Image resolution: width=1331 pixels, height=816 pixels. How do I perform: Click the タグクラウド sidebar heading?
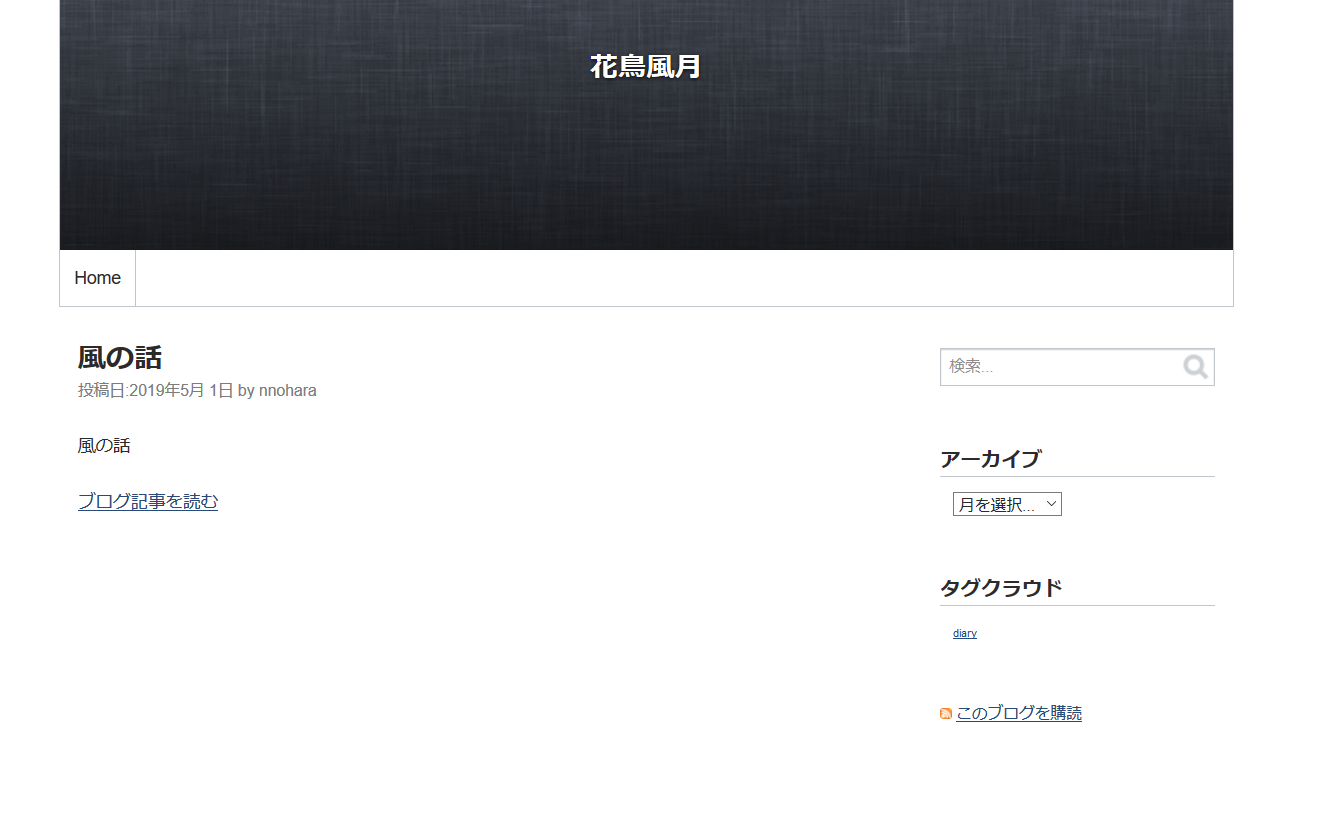coord(1000,588)
